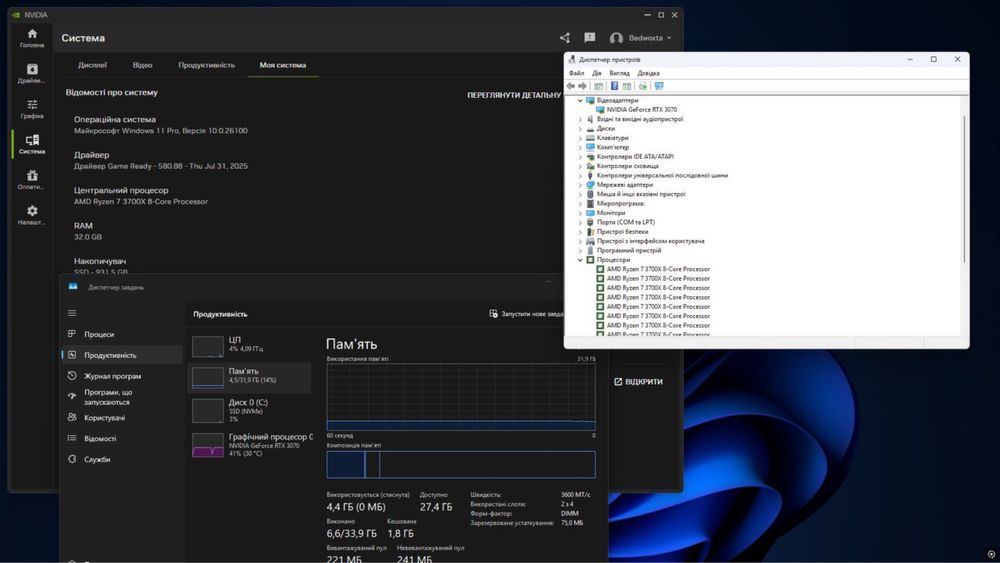
Task: Click the user avatar next to Bedwoxta
Action: pos(616,38)
